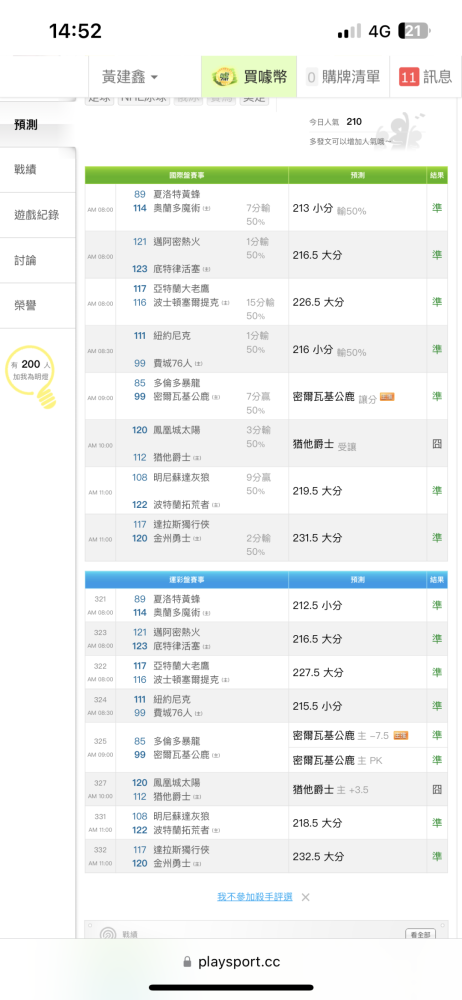Click the 夏洛特黃蜂 team in 國際盤賽事
The width and height of the screenshot is (462, 1000).
coord(177,194)
